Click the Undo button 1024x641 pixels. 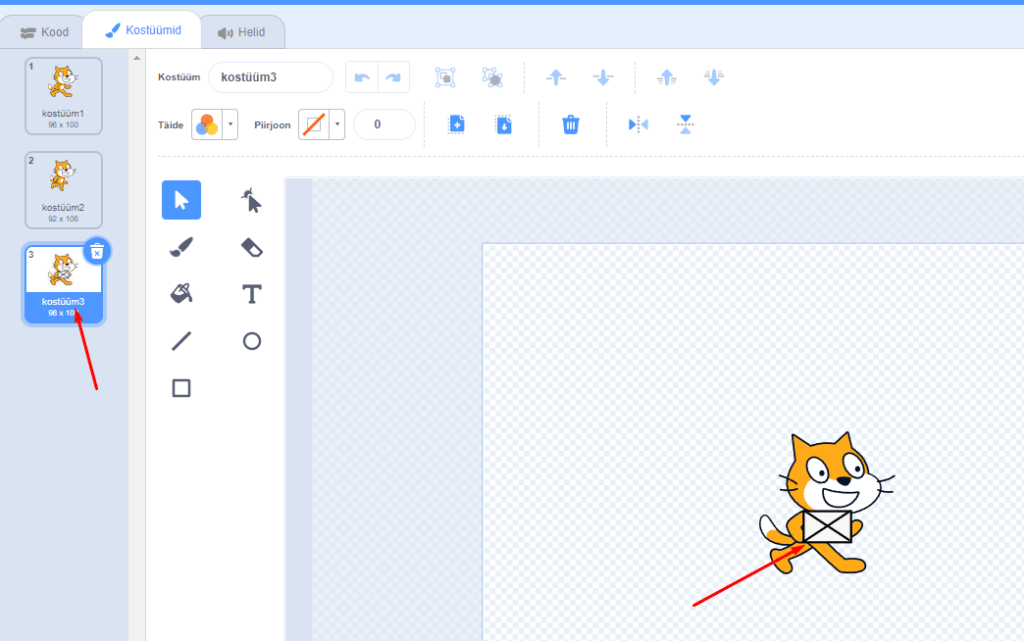[x=362, y=78]
